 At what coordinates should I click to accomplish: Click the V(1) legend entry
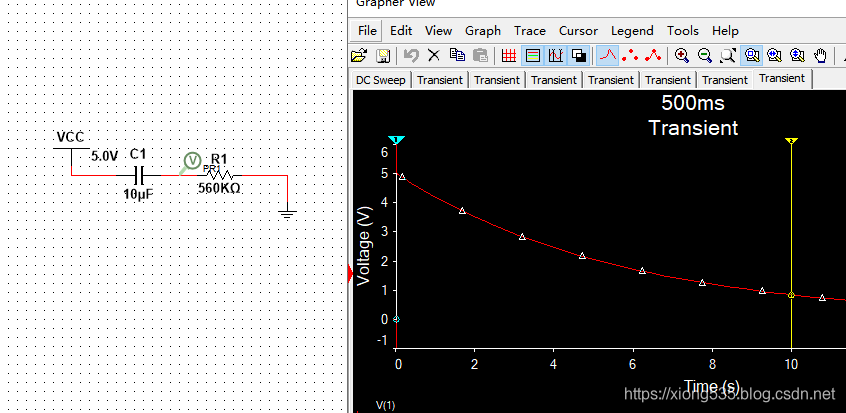pos(385,405)
